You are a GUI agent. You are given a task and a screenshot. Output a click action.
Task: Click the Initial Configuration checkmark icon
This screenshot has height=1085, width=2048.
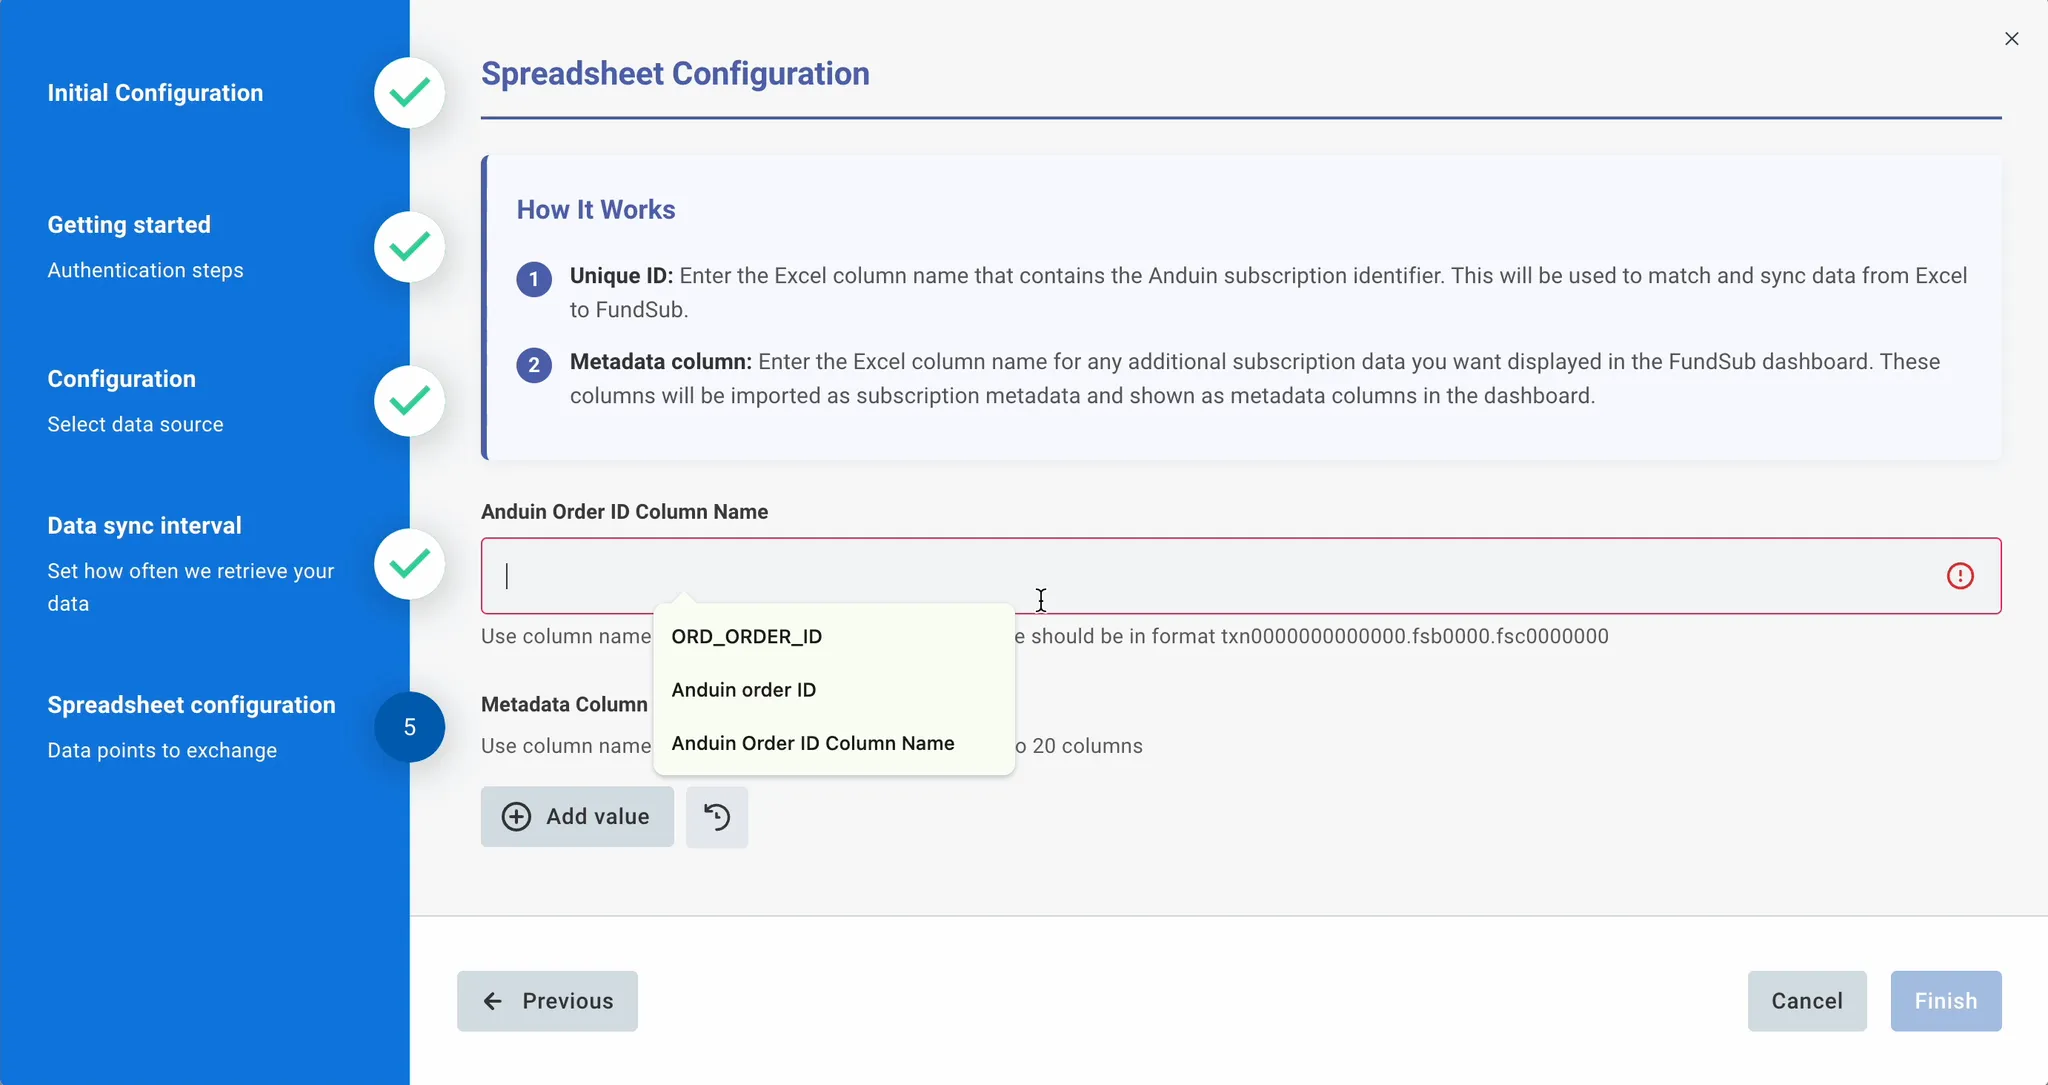(409, 93)
